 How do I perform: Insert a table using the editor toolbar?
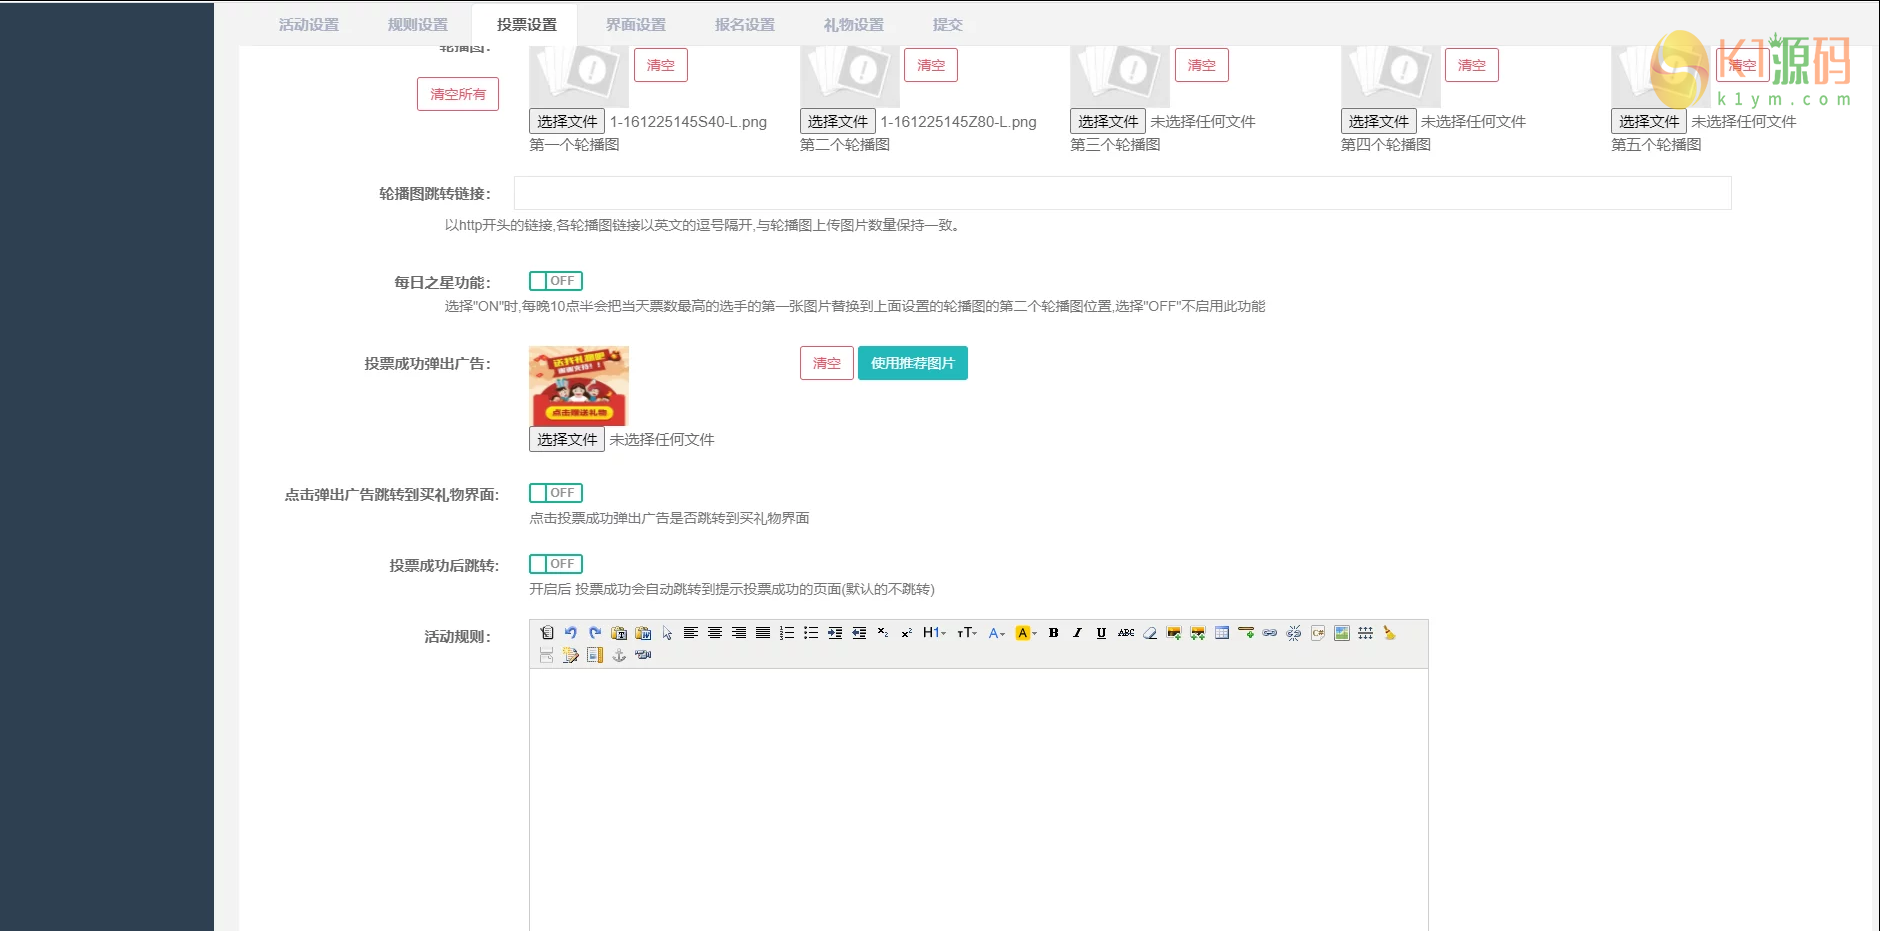[x=1222, y=633]
